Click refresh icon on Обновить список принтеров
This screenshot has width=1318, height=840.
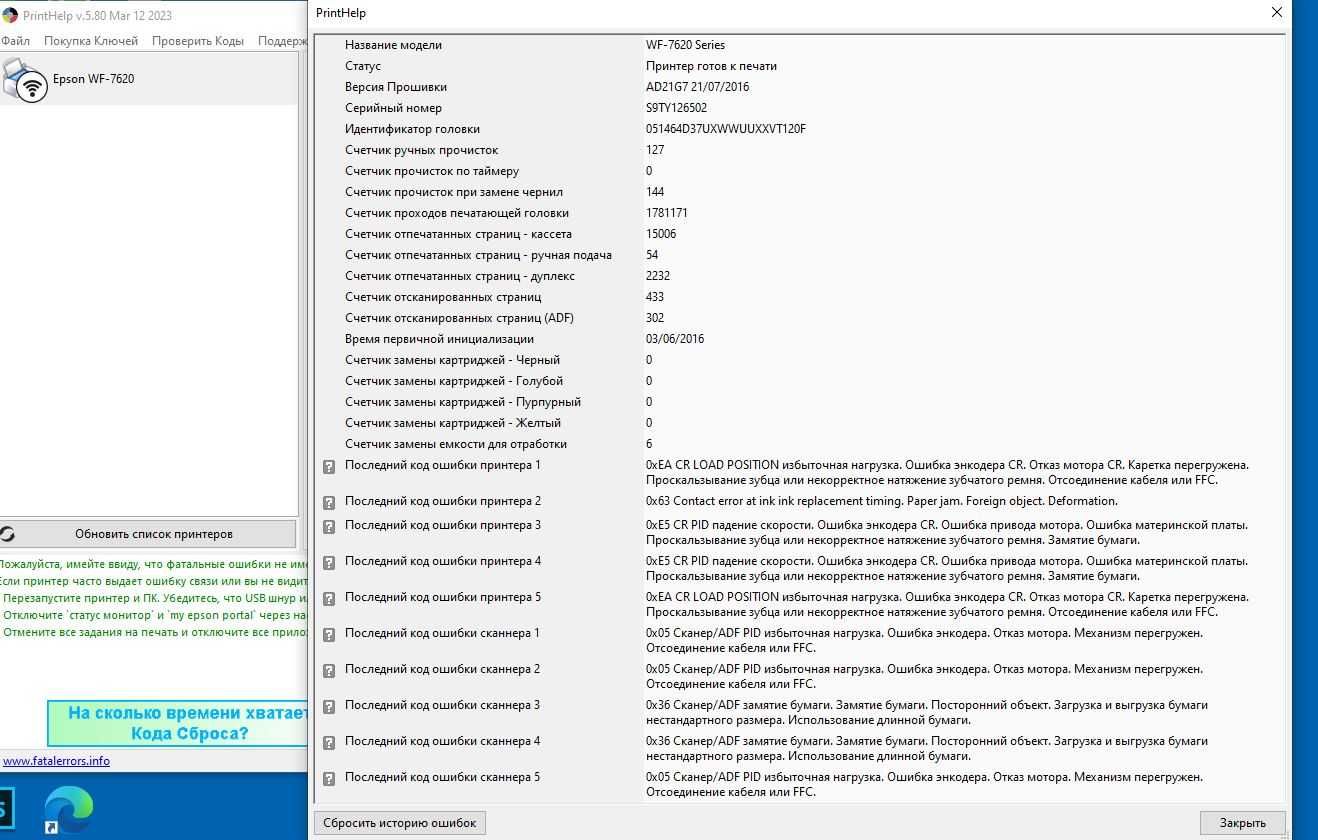tap(8, 534)
